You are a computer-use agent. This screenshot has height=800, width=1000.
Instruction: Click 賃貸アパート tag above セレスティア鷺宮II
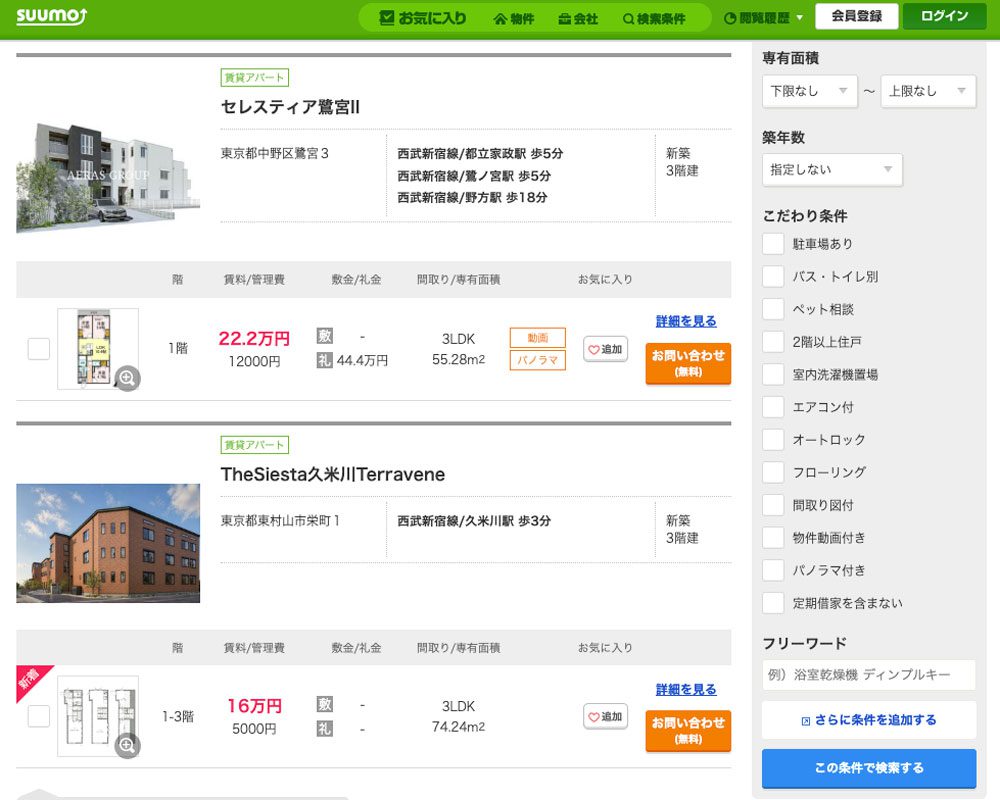(254, 78)
